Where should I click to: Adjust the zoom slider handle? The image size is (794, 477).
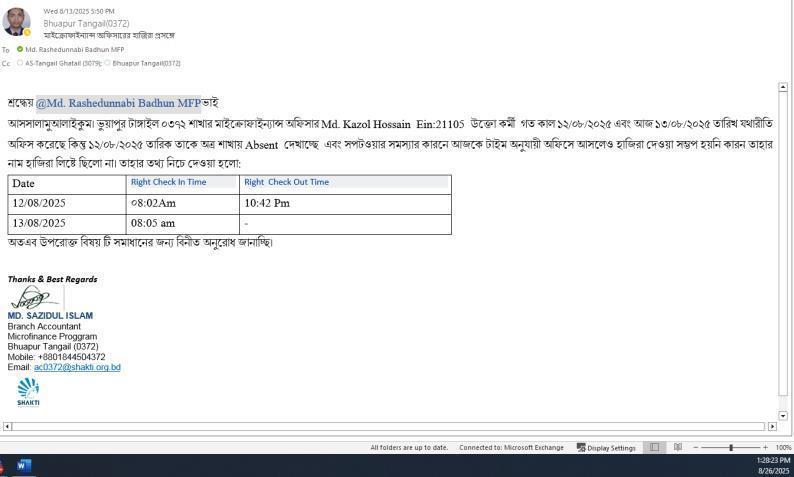[x=731, y=448]
